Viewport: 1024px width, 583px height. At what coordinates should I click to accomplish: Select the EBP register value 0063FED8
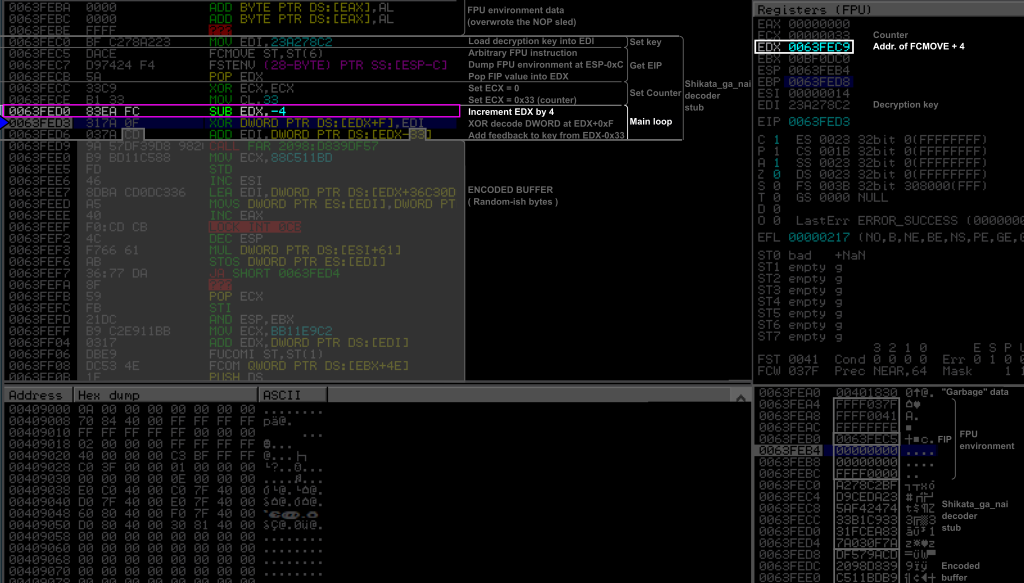(x=819, y=82)
